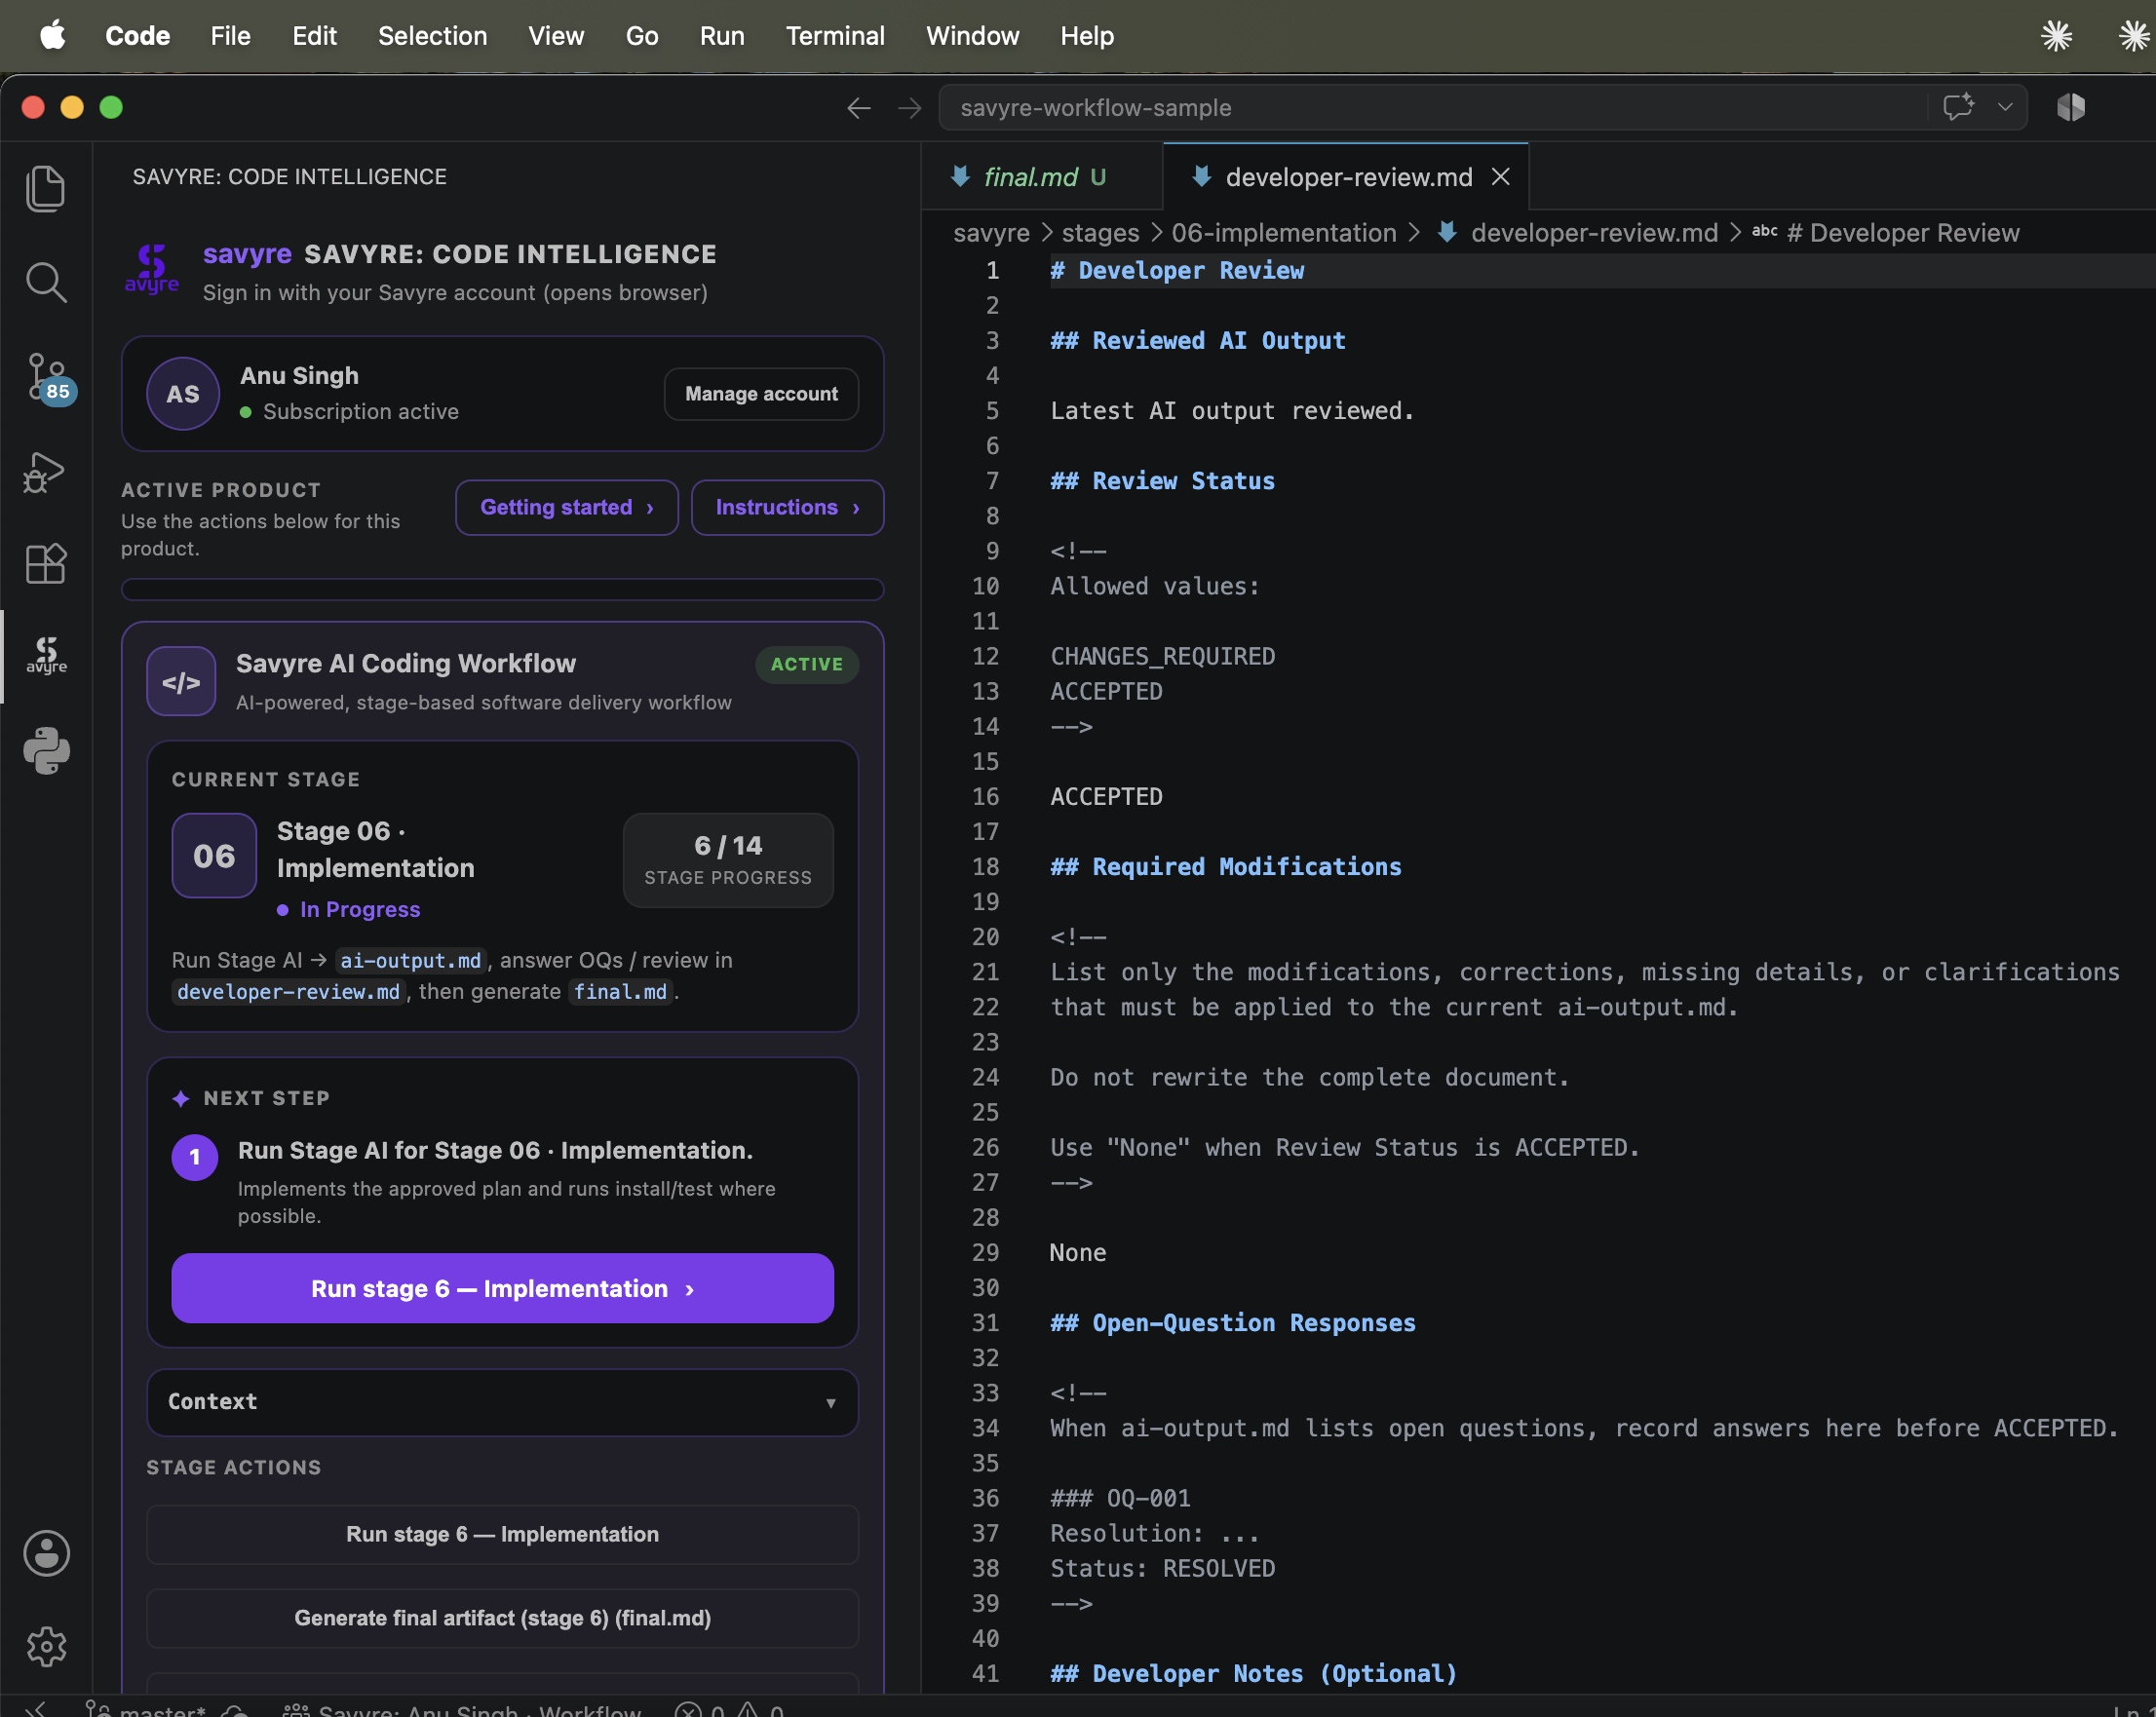Open the Accounts icon in activity bar
This screenshot has height=1717, width=2156.
(46, 1553)
